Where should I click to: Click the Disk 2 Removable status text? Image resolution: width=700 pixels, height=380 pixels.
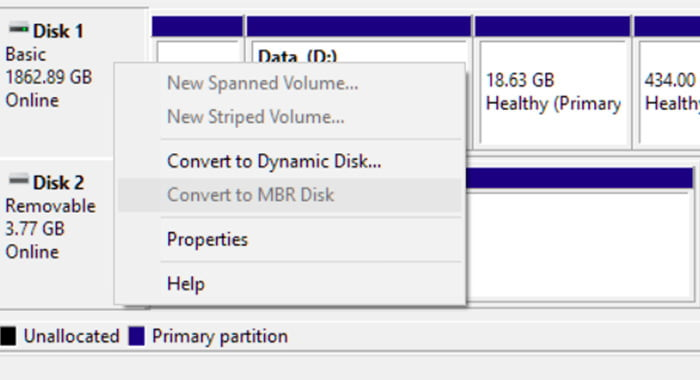50,206
